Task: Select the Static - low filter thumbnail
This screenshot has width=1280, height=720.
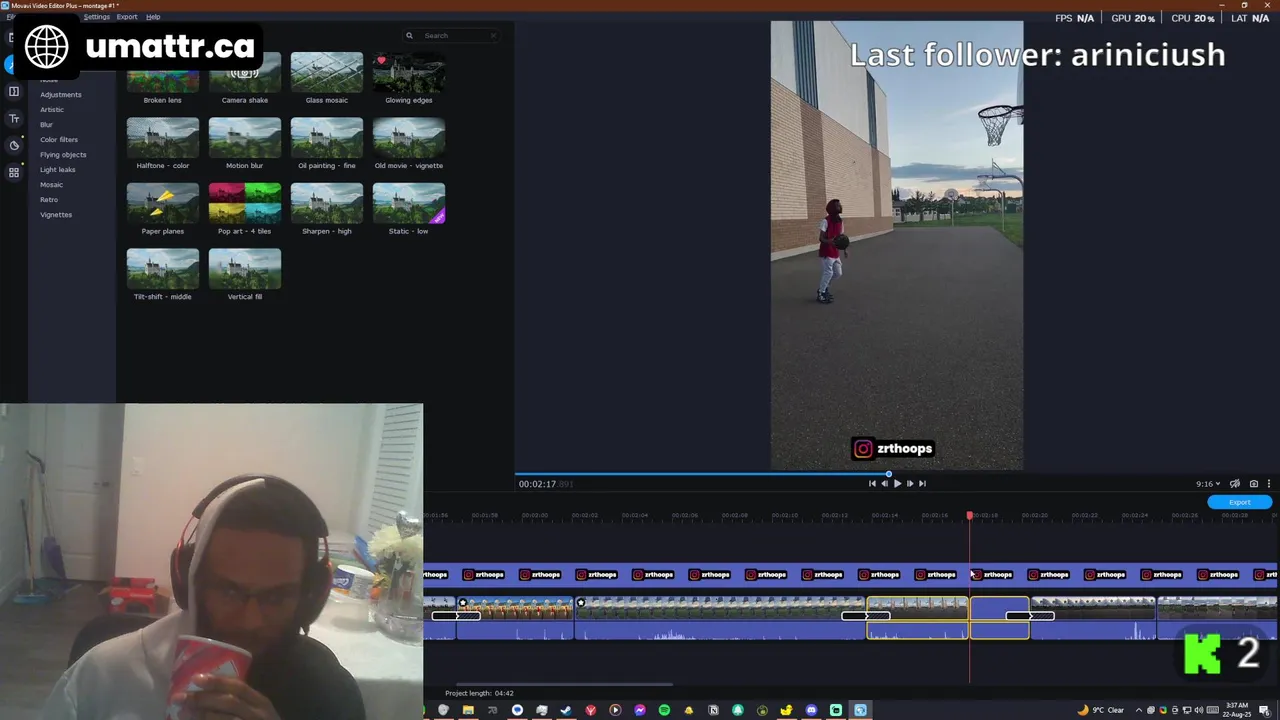Action: click(409, 204)
